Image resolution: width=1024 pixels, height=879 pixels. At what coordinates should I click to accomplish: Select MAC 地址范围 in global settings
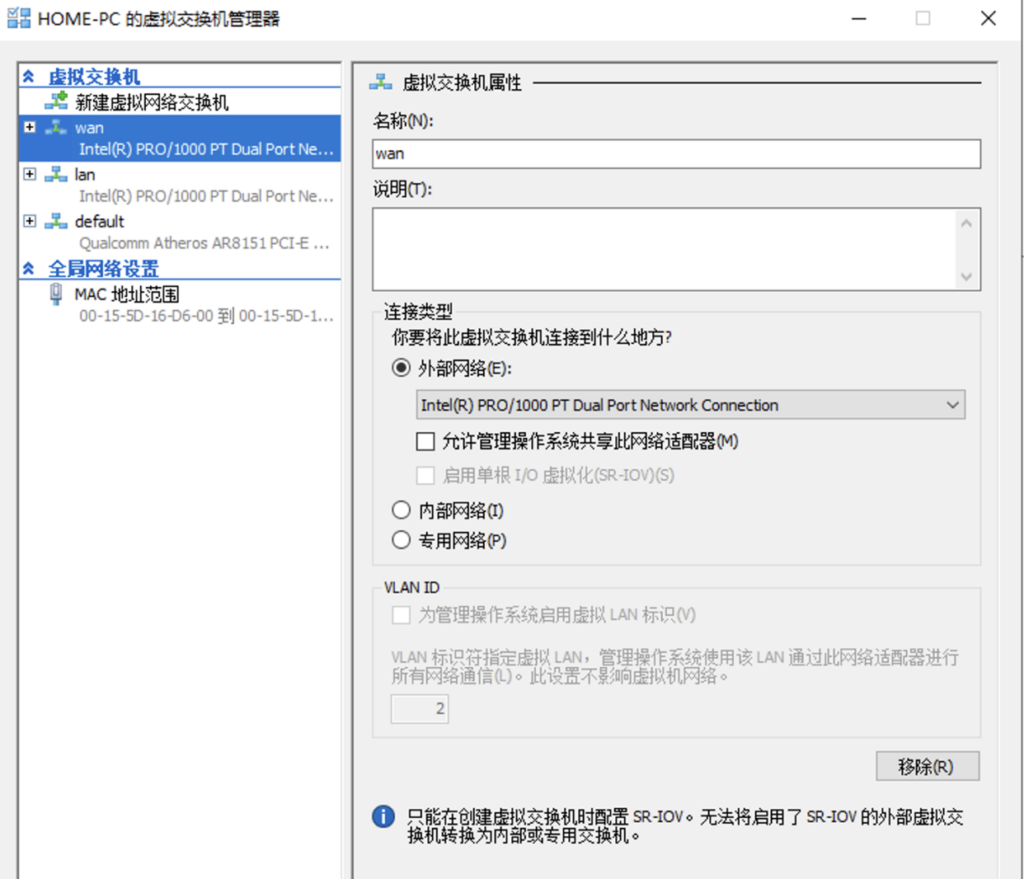[x=127, y=295]
